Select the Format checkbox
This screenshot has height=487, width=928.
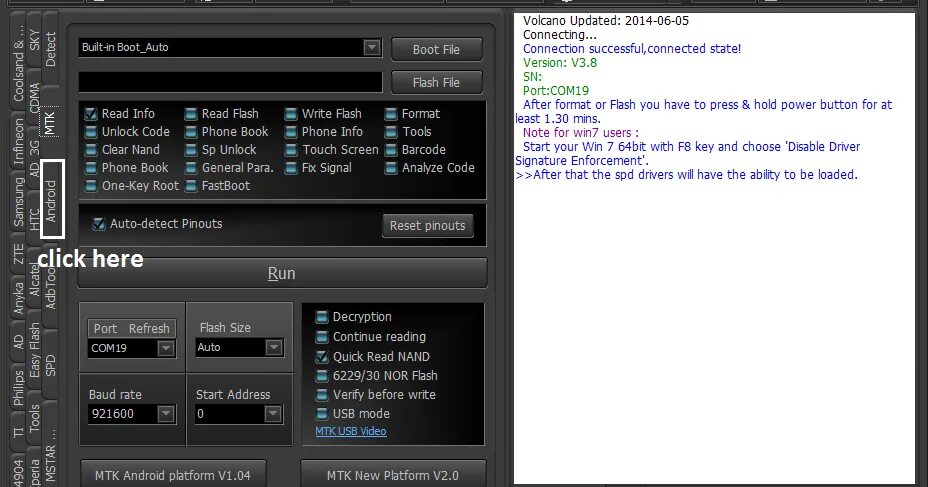[x=391, y=114]
